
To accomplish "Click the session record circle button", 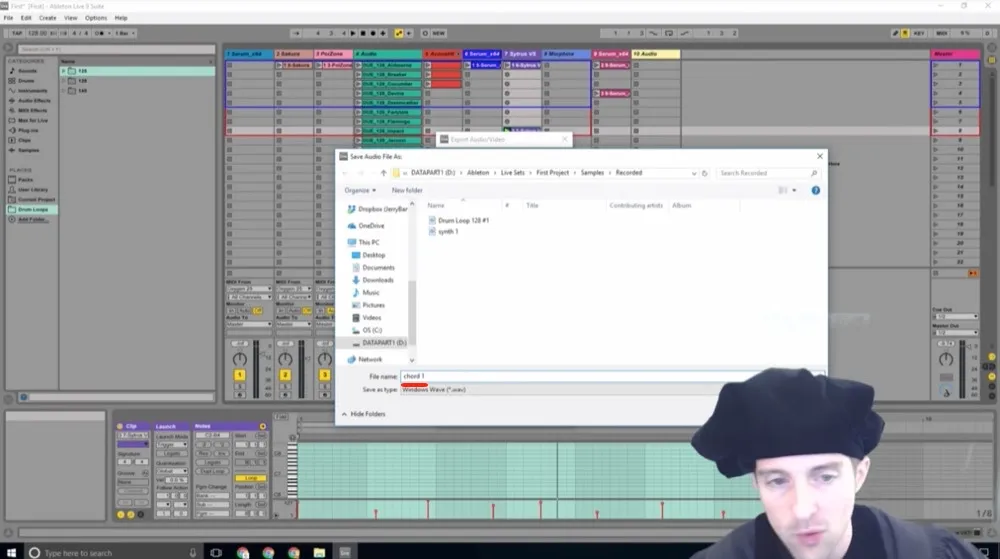I will click(425, 33).
